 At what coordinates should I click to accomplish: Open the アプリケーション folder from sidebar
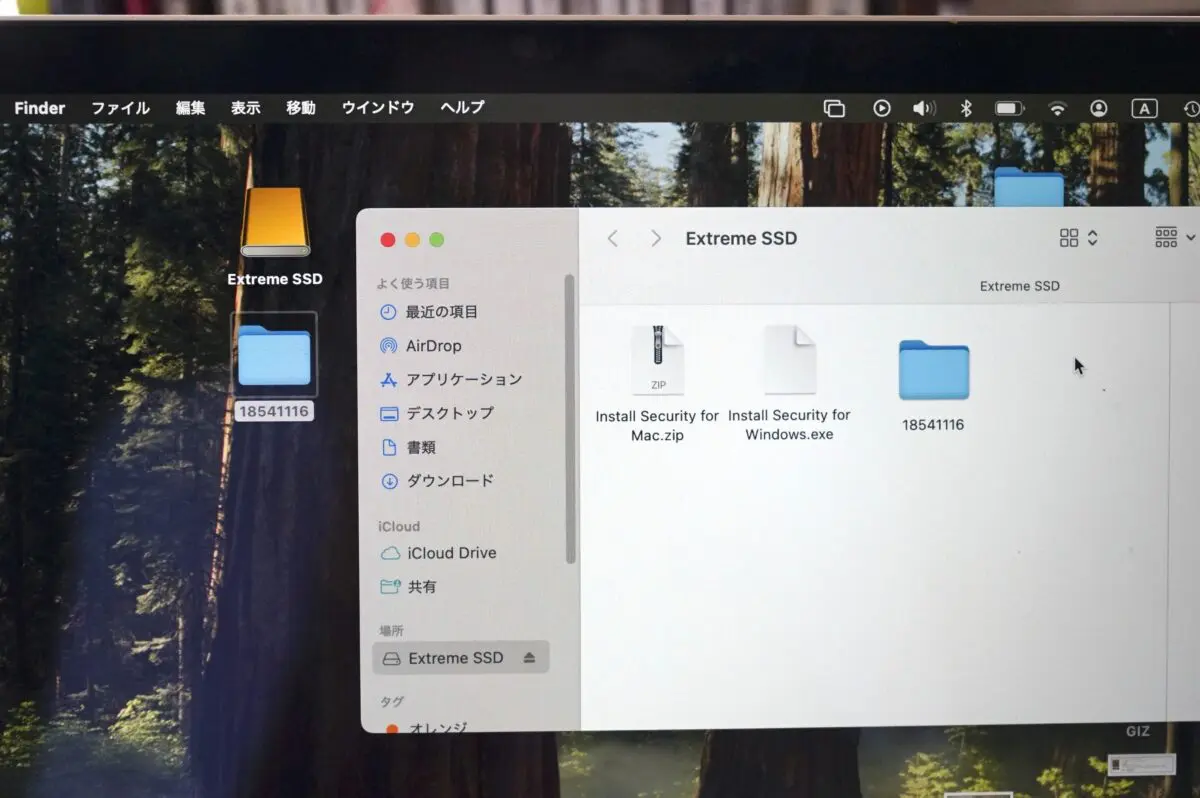click(x=463, y=379)
